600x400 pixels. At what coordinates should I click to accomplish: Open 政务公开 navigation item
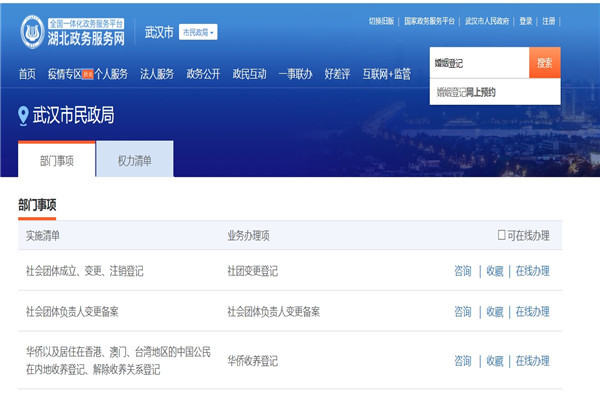click(x=203, y=74)
